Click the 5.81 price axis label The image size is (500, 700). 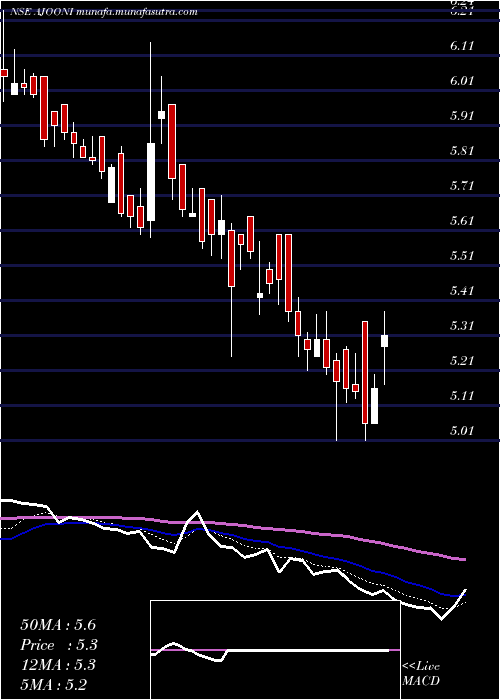pos(462,150)
